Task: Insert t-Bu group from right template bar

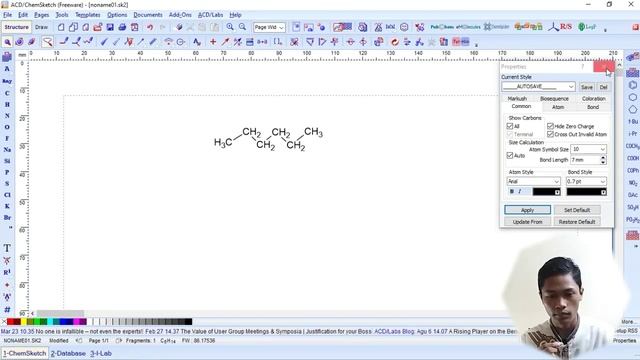Action: click(x=633, y=122)
